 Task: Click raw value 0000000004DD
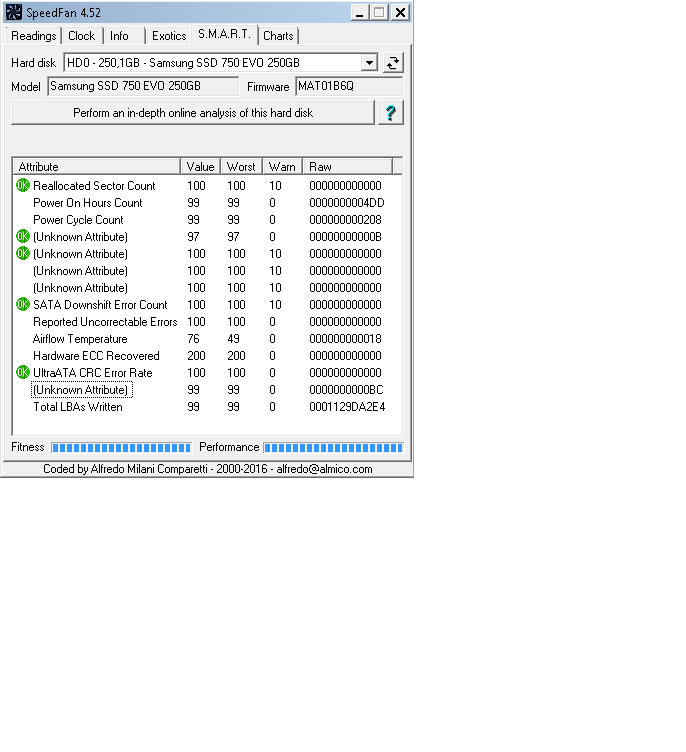pyautogui.click(x=347, y=203)
